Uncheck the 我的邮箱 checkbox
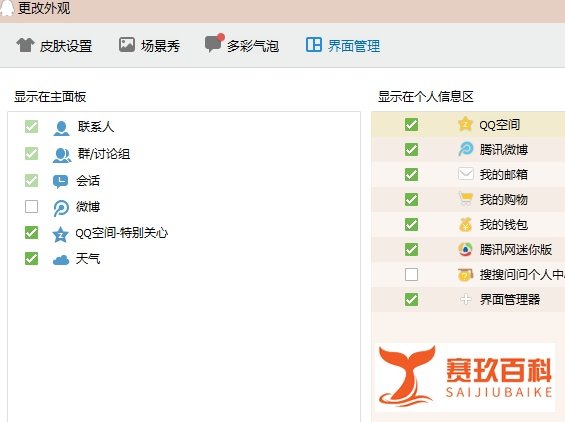This screenshot has width=565, height=422. pyautogui.click(x=411, y=174)
